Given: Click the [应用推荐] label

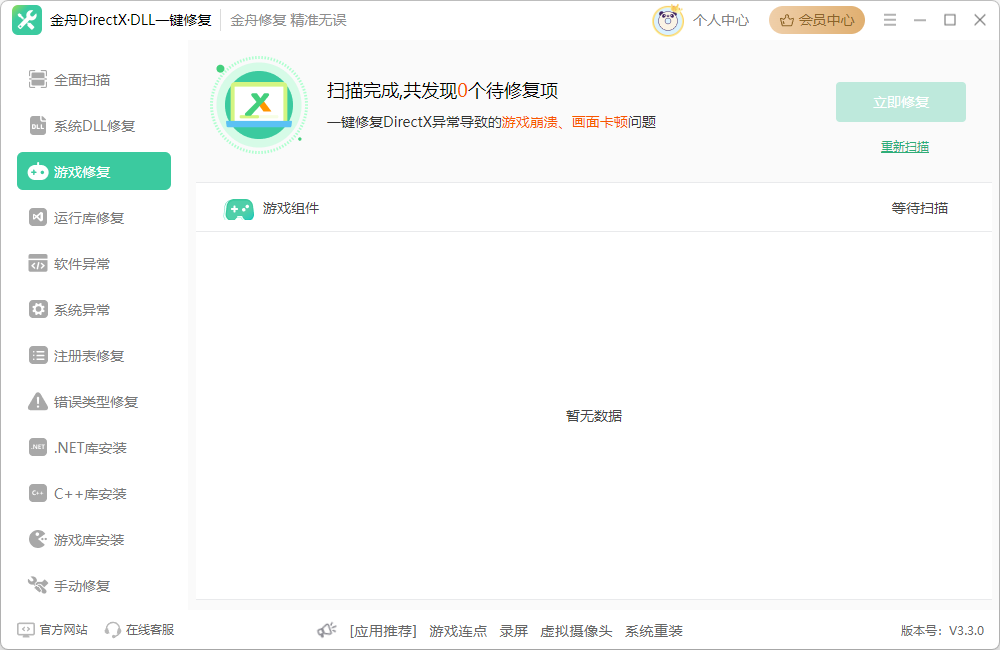Looking at the screenshot, I should 383,631.
